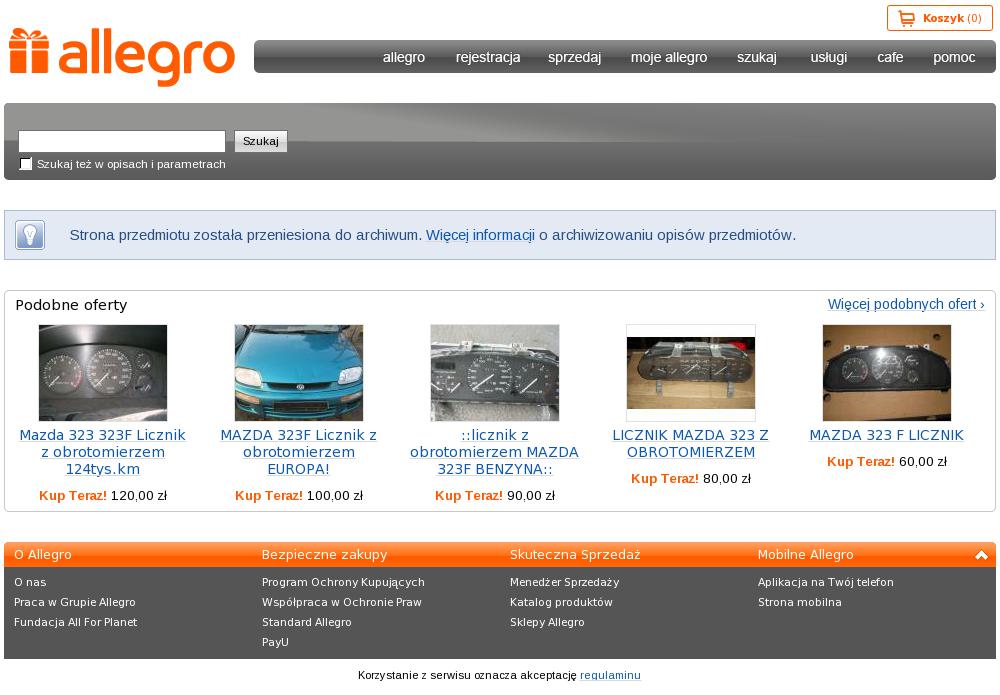Select sprzedaj in the top menu
This screenshot has width=1000, height=695.
coord(575,57)
